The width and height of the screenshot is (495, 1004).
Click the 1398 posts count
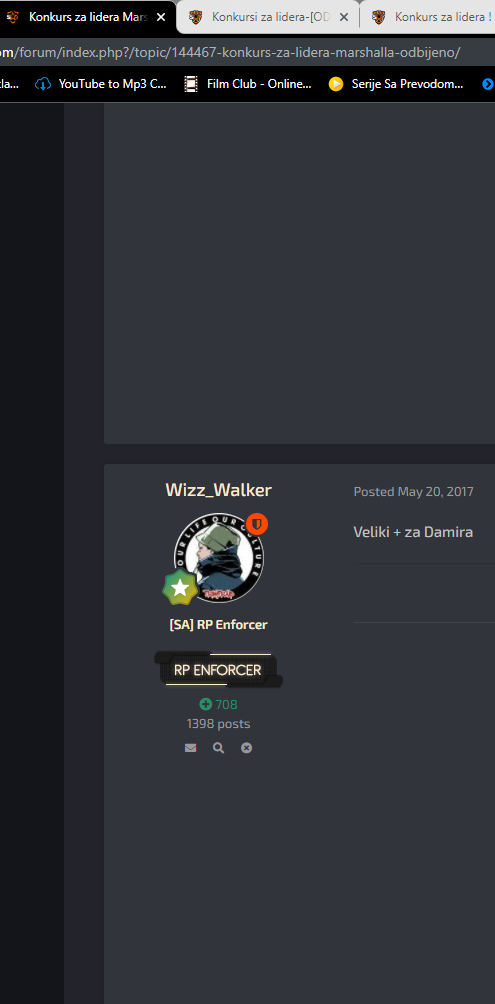click(218, 724)
